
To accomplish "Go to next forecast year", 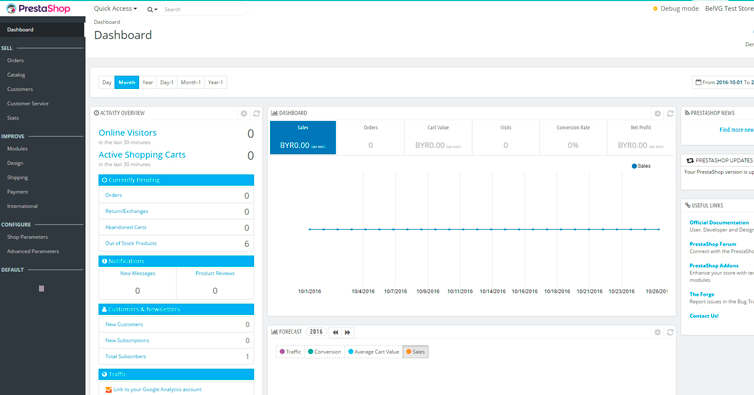I will [x=348, y=332].
